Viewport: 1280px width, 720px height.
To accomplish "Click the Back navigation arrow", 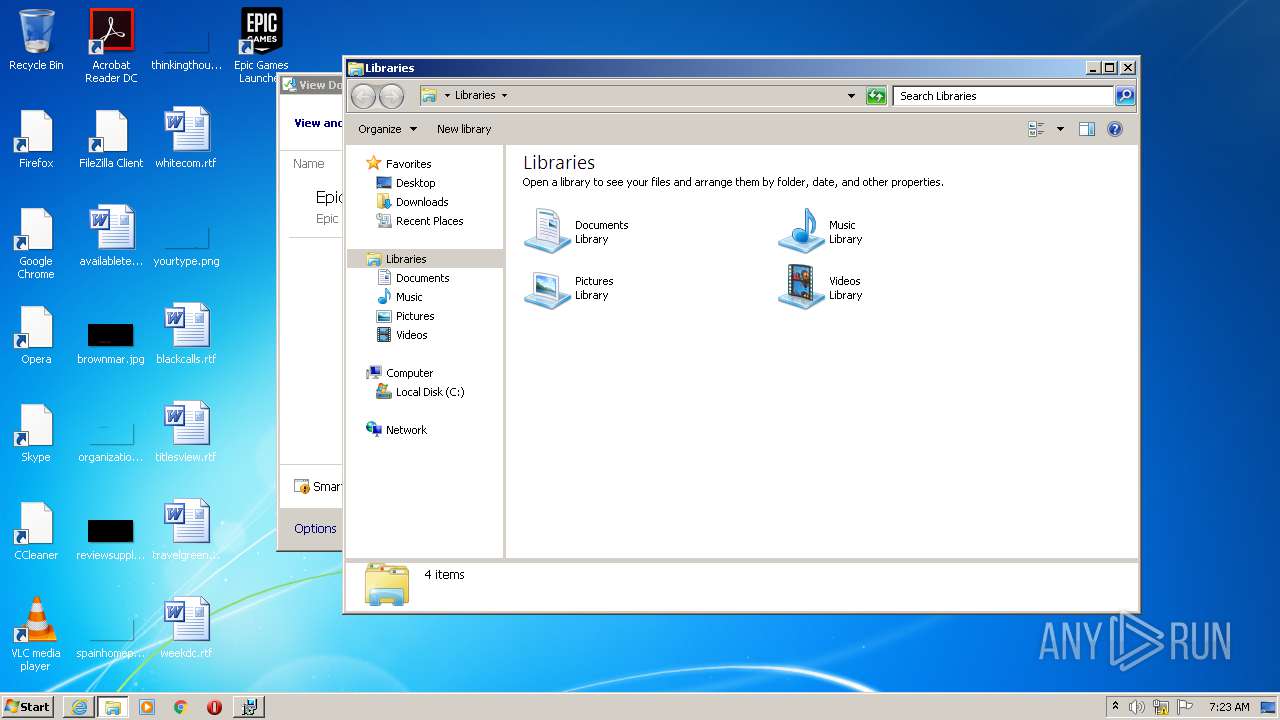I will pyautogui.click(x=364, y=96).
